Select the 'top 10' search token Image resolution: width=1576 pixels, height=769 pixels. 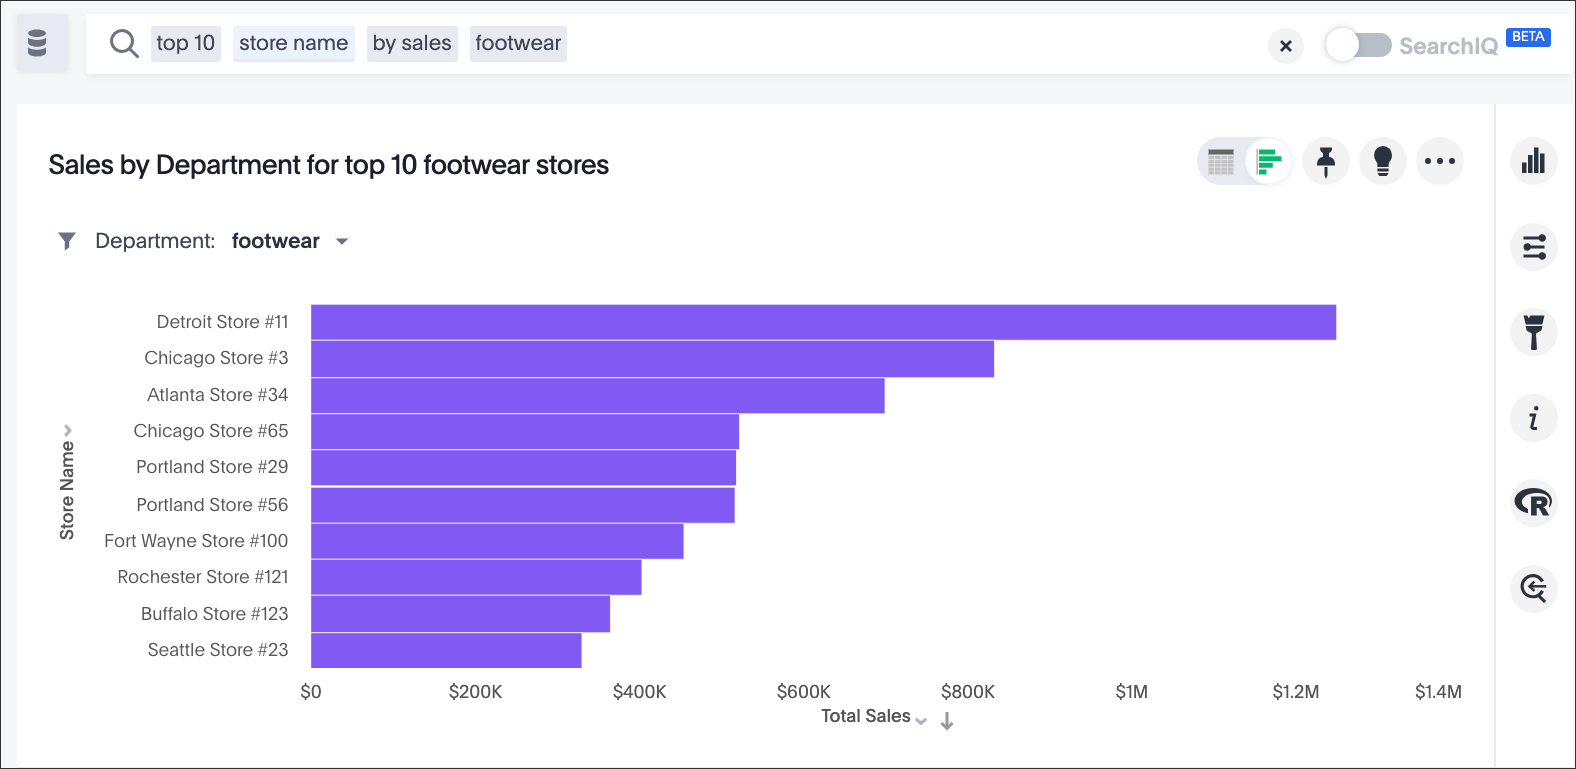(186, 43)
